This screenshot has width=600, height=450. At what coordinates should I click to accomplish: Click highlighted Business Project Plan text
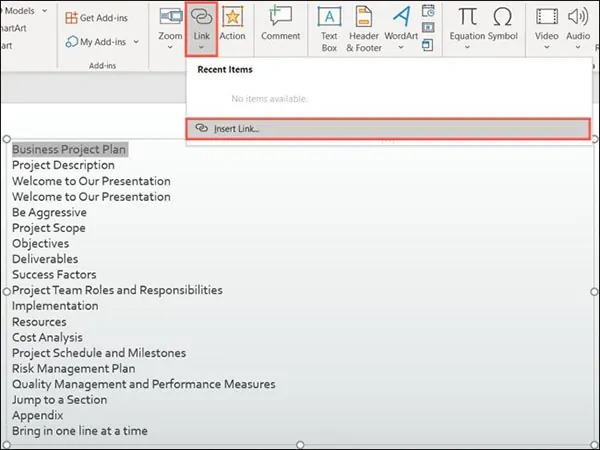69,150
